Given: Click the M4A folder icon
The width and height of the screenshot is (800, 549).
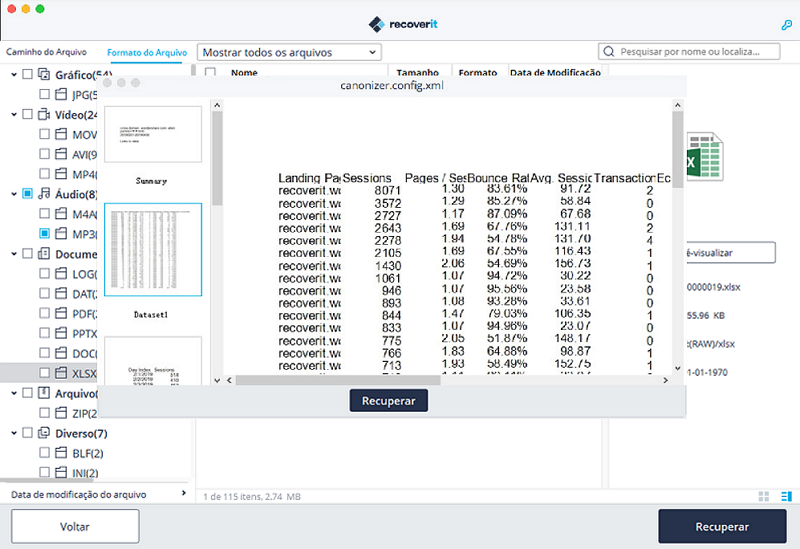Looking at the screenshot, I should (x=61, y=214).
